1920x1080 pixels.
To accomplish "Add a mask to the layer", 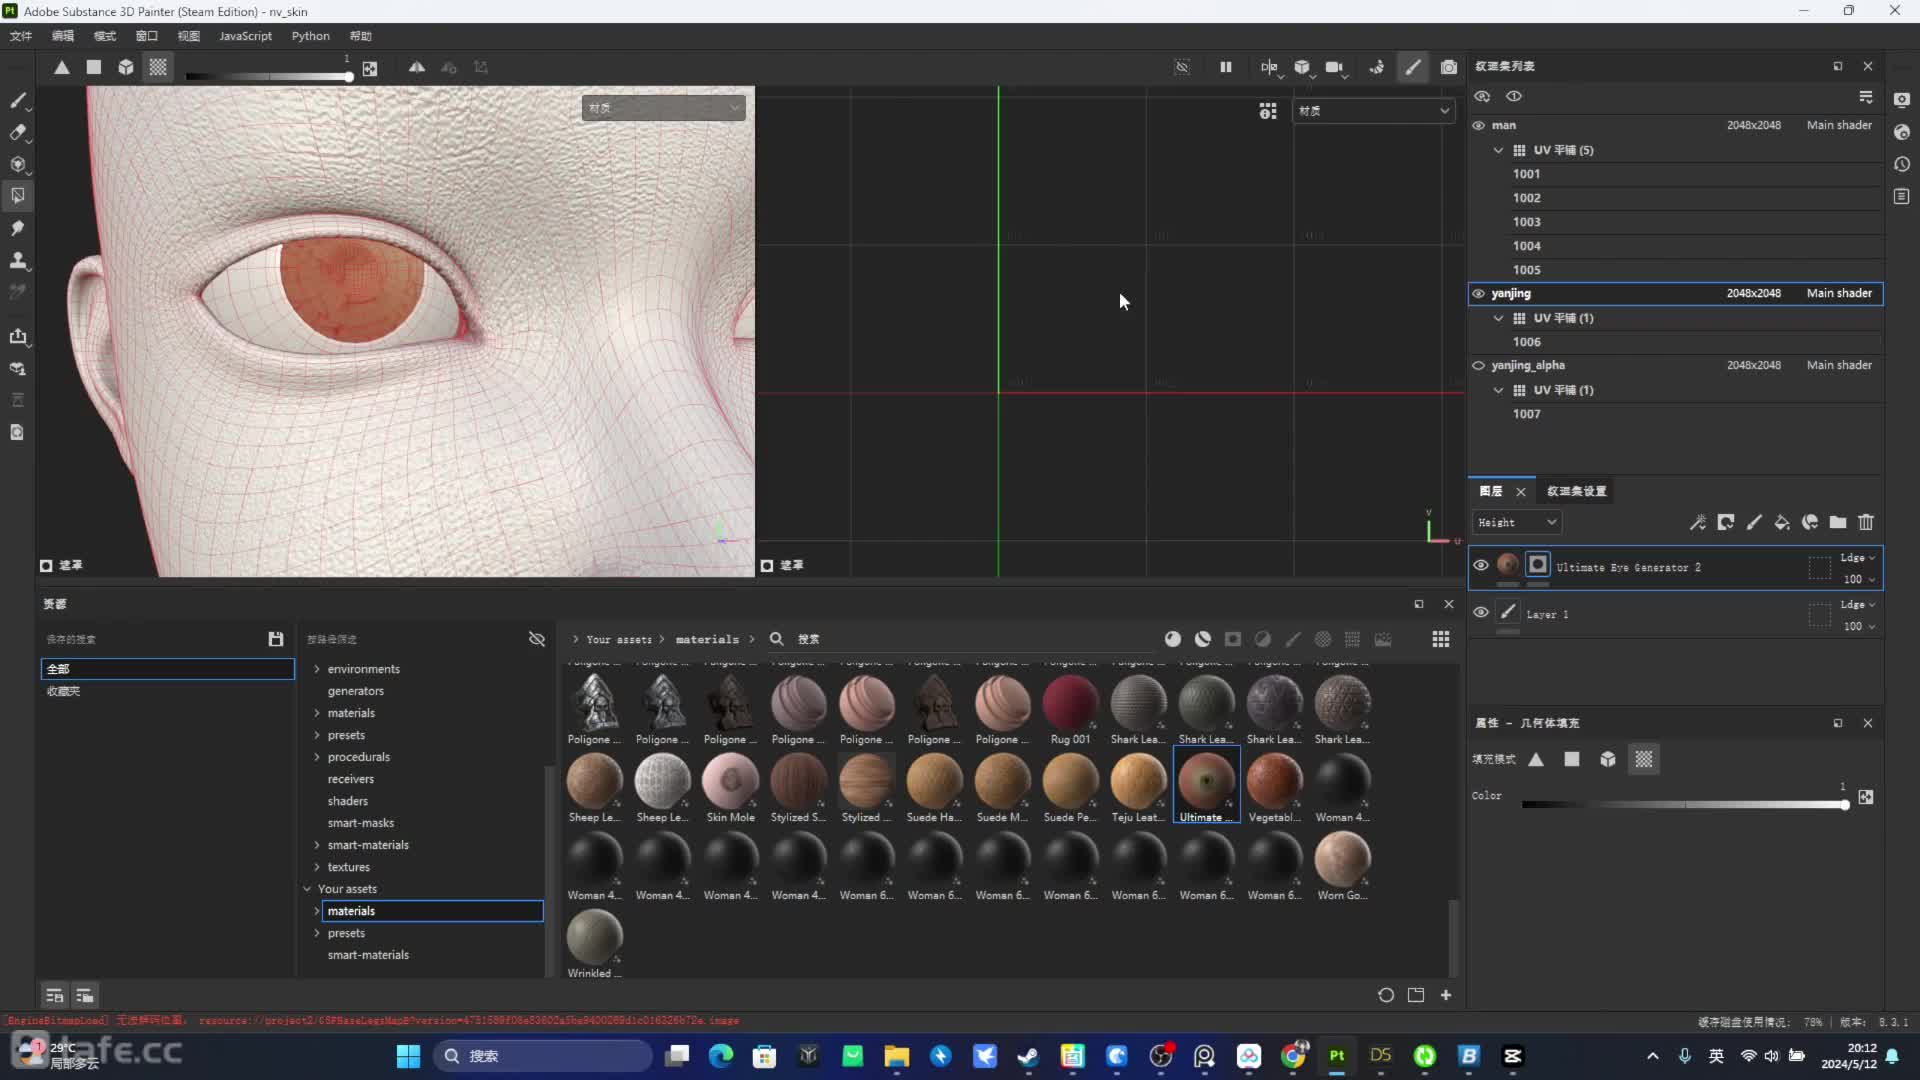I will click(x=1725, y=522).
